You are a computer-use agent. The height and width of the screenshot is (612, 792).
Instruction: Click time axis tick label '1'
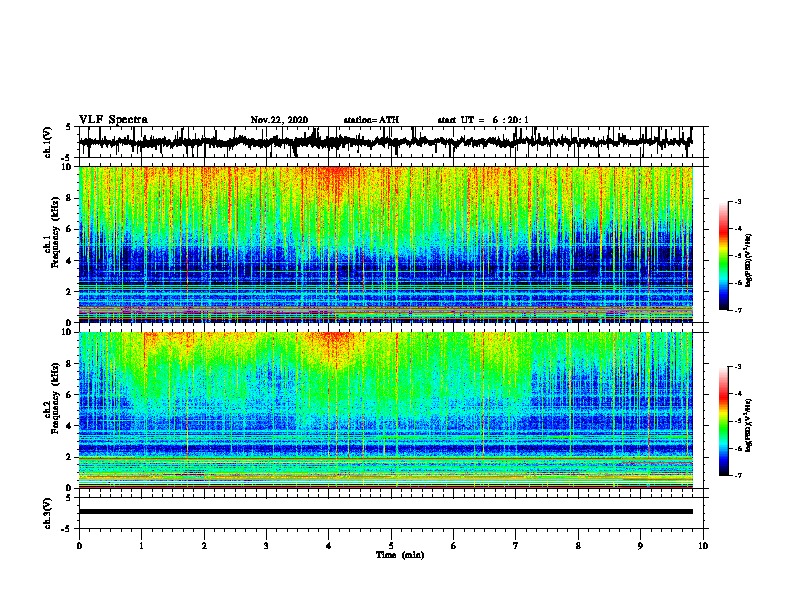[141, 545]
